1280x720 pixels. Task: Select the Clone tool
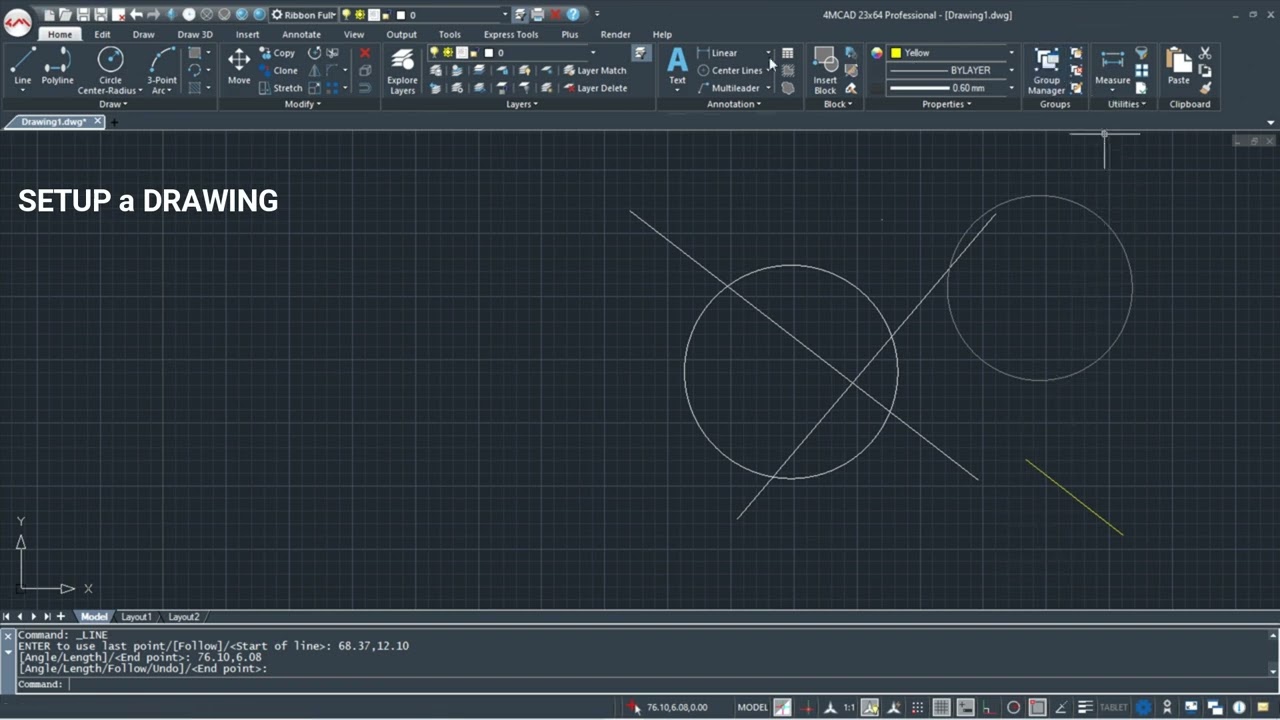[277, 71]
